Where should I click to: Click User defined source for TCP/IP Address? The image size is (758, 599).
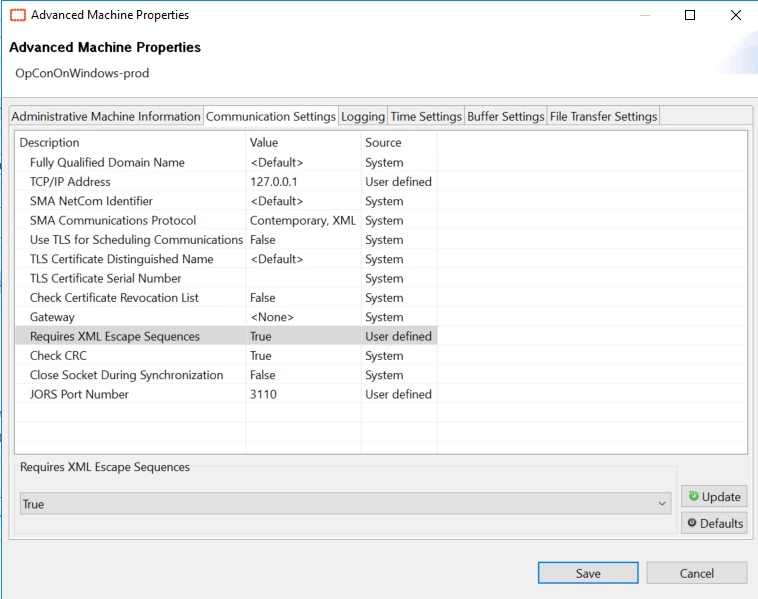pyautogui.click(x=398, y=182)
